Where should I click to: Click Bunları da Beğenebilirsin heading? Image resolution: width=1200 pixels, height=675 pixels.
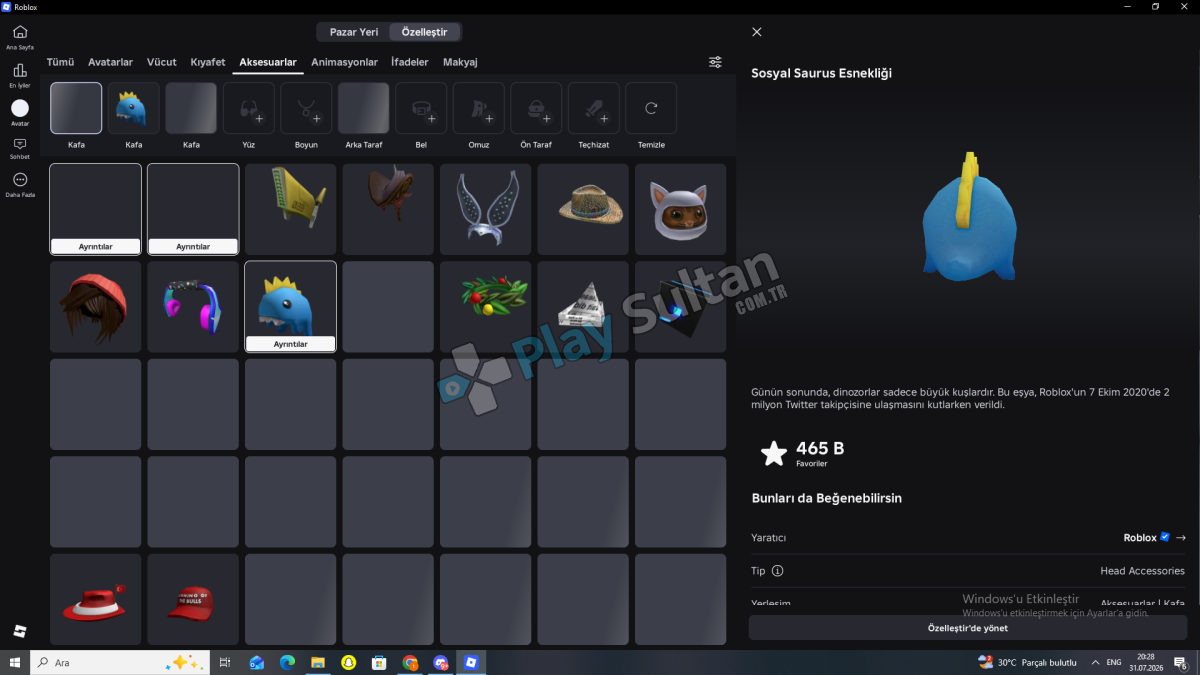click(x=827, y=498)
